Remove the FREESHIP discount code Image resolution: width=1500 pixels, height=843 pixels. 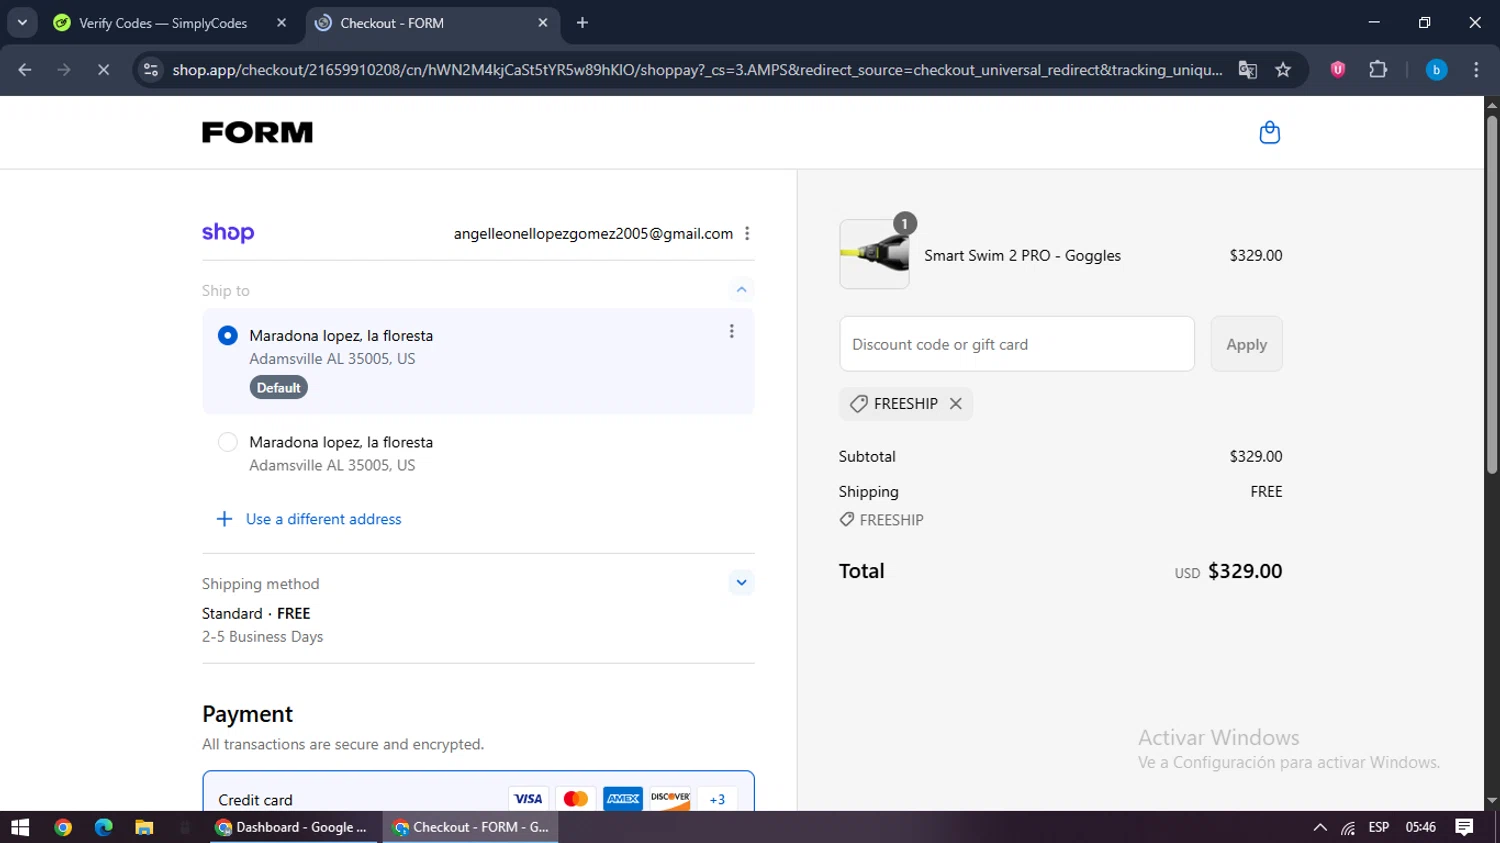pos(956,404)
